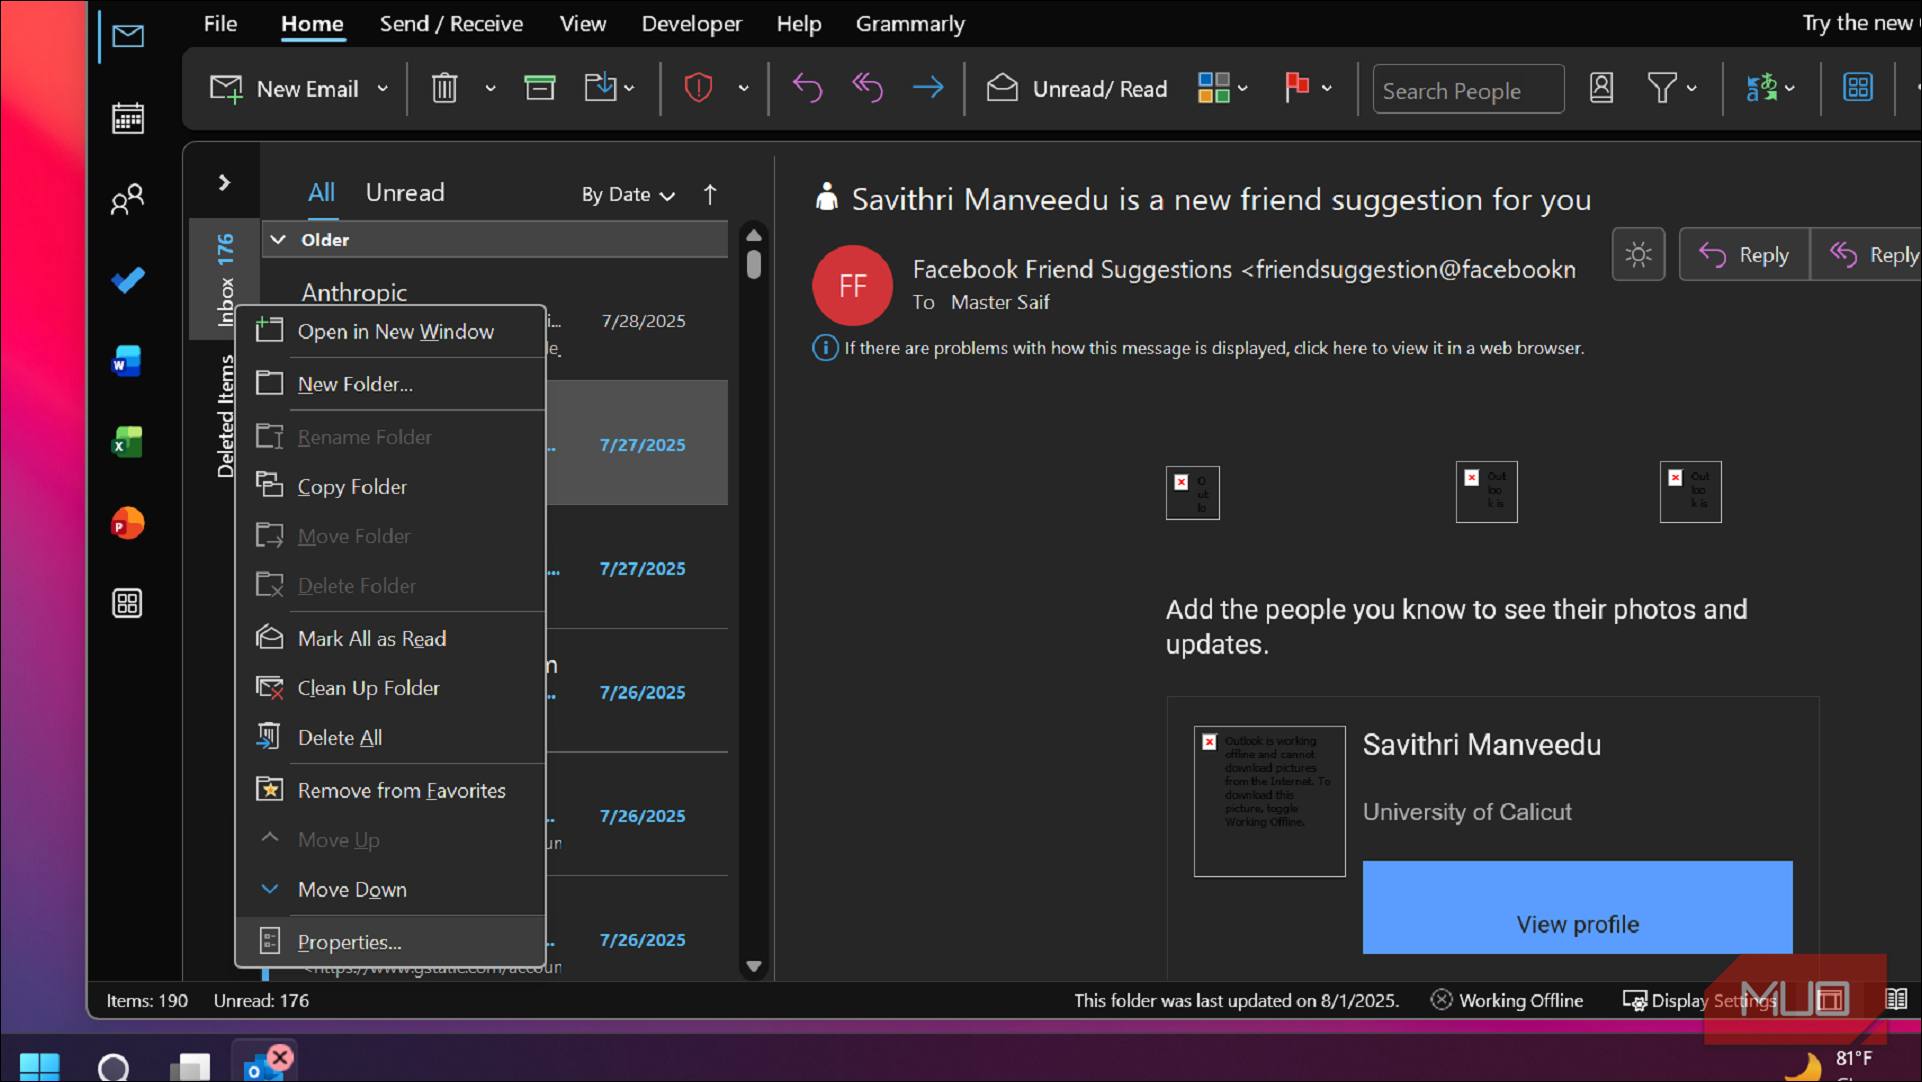
Task: Select Mark All as Read from context menu
Action: point(373,638)
